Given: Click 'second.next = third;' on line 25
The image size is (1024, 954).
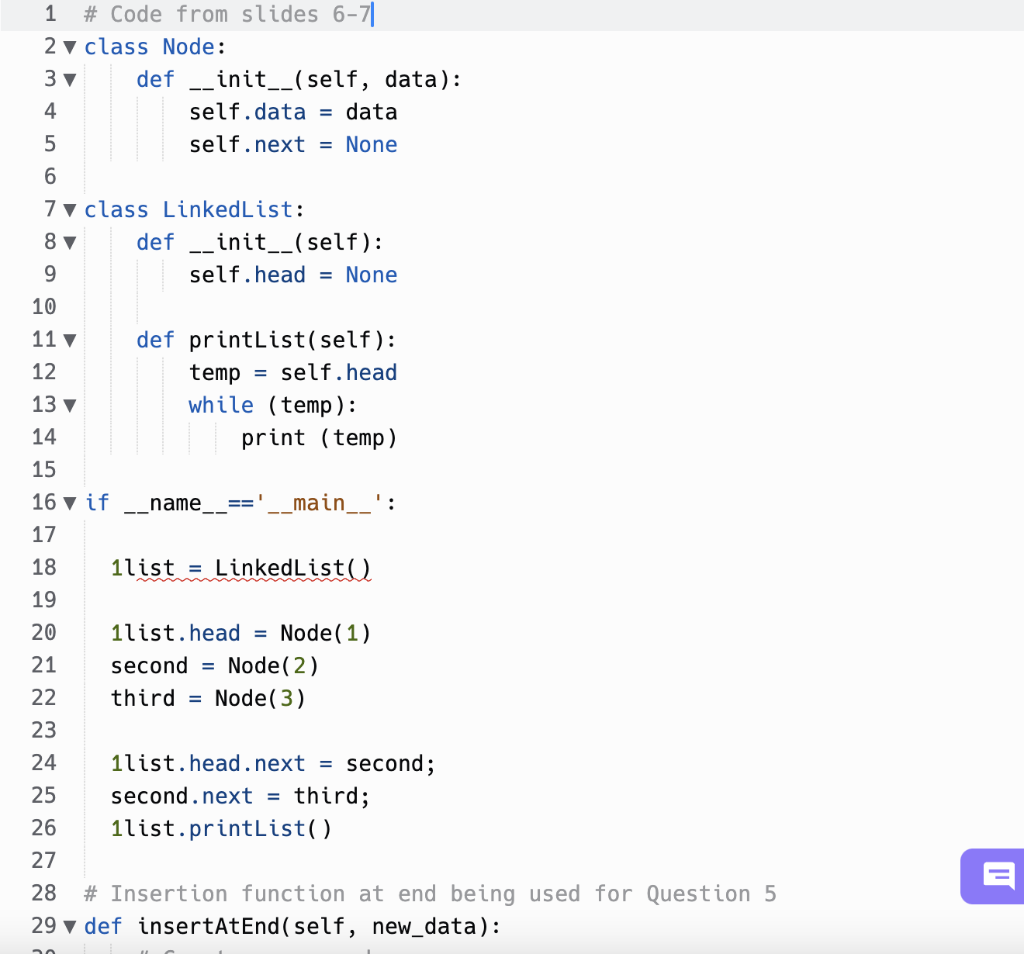Looking at the screenshot, I should click(240, 797).
